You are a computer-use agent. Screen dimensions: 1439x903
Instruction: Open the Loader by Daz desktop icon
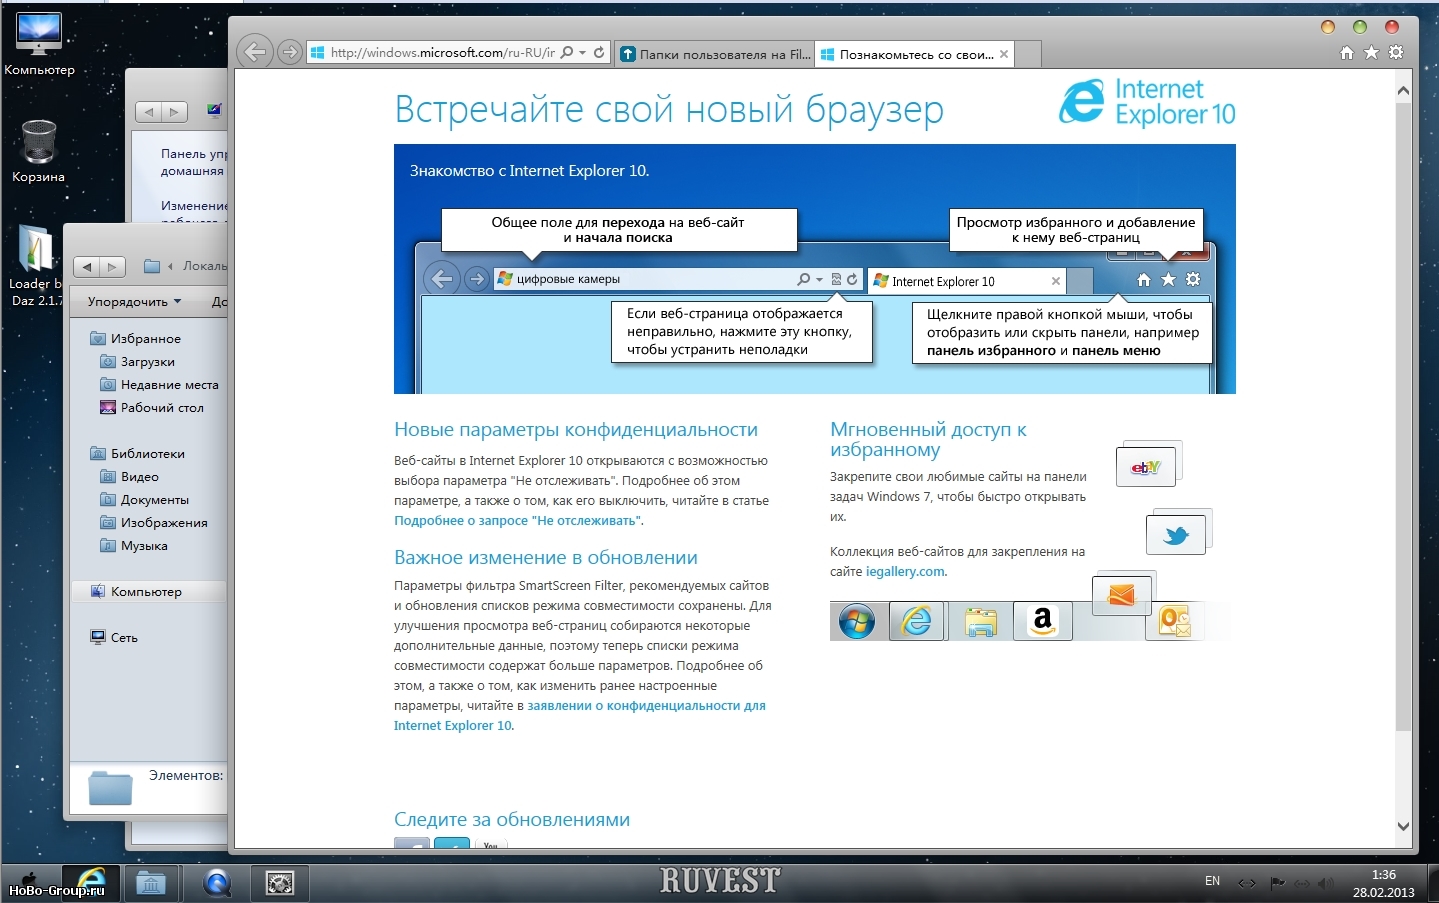(36, 266)
